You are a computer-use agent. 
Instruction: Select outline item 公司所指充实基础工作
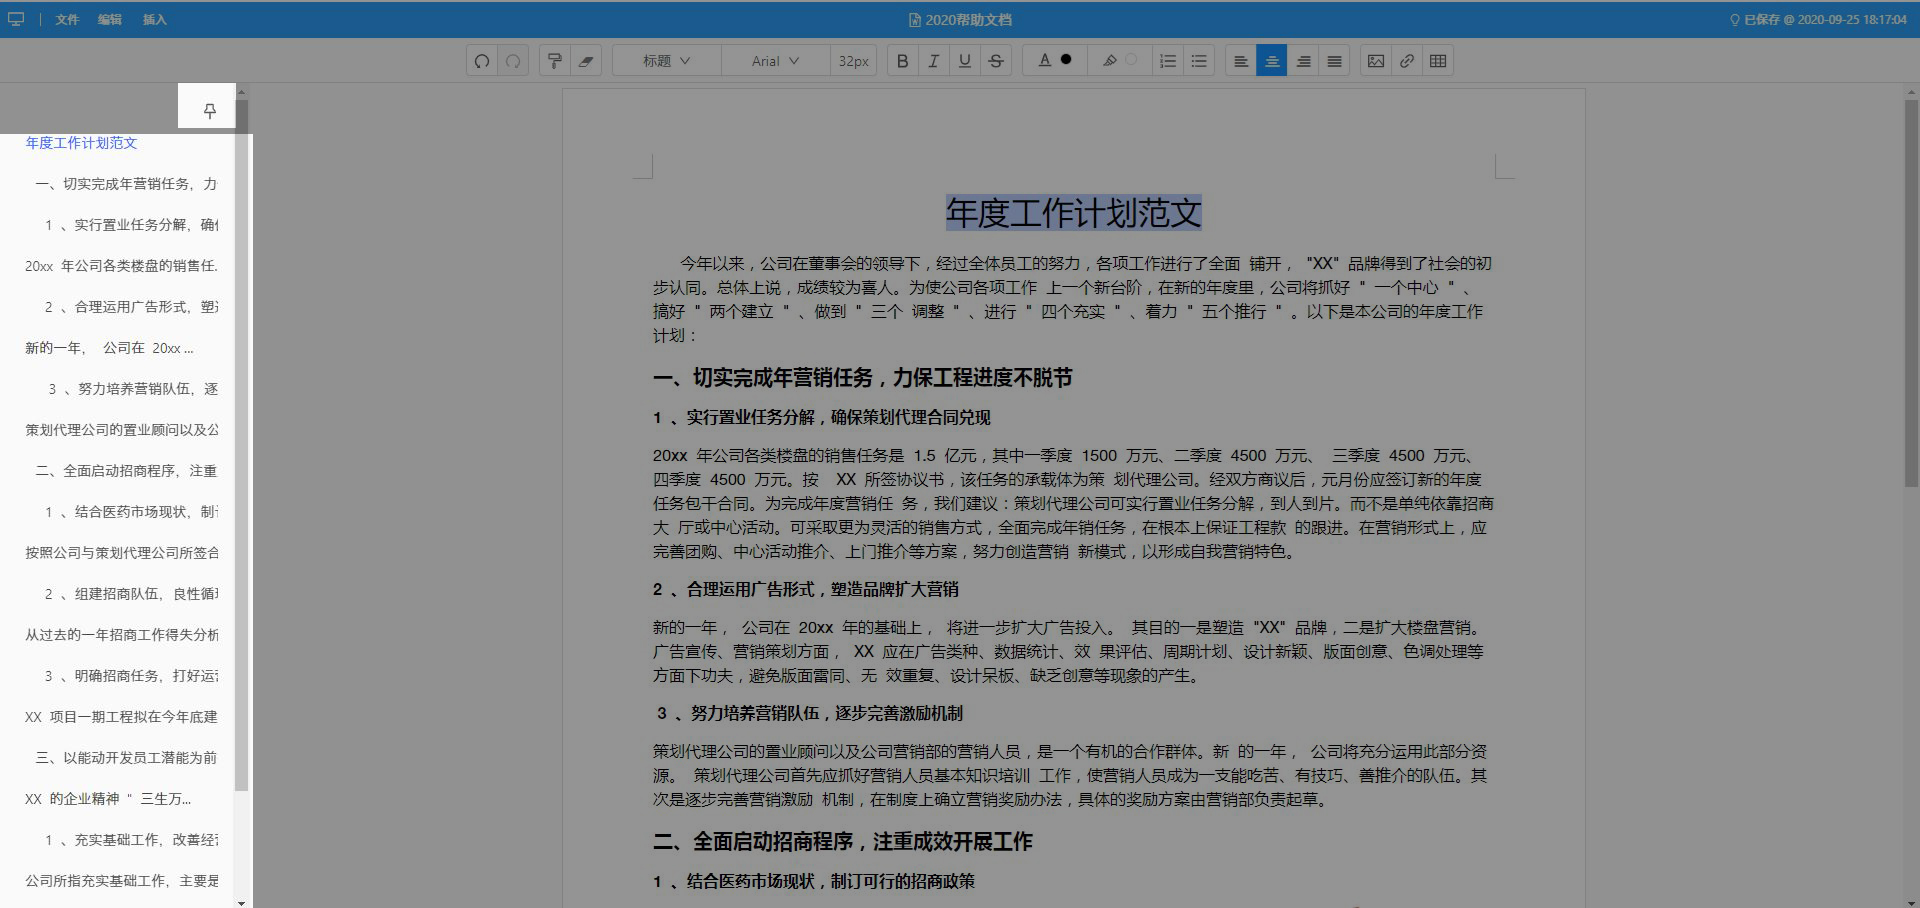[x=122, y=881]
